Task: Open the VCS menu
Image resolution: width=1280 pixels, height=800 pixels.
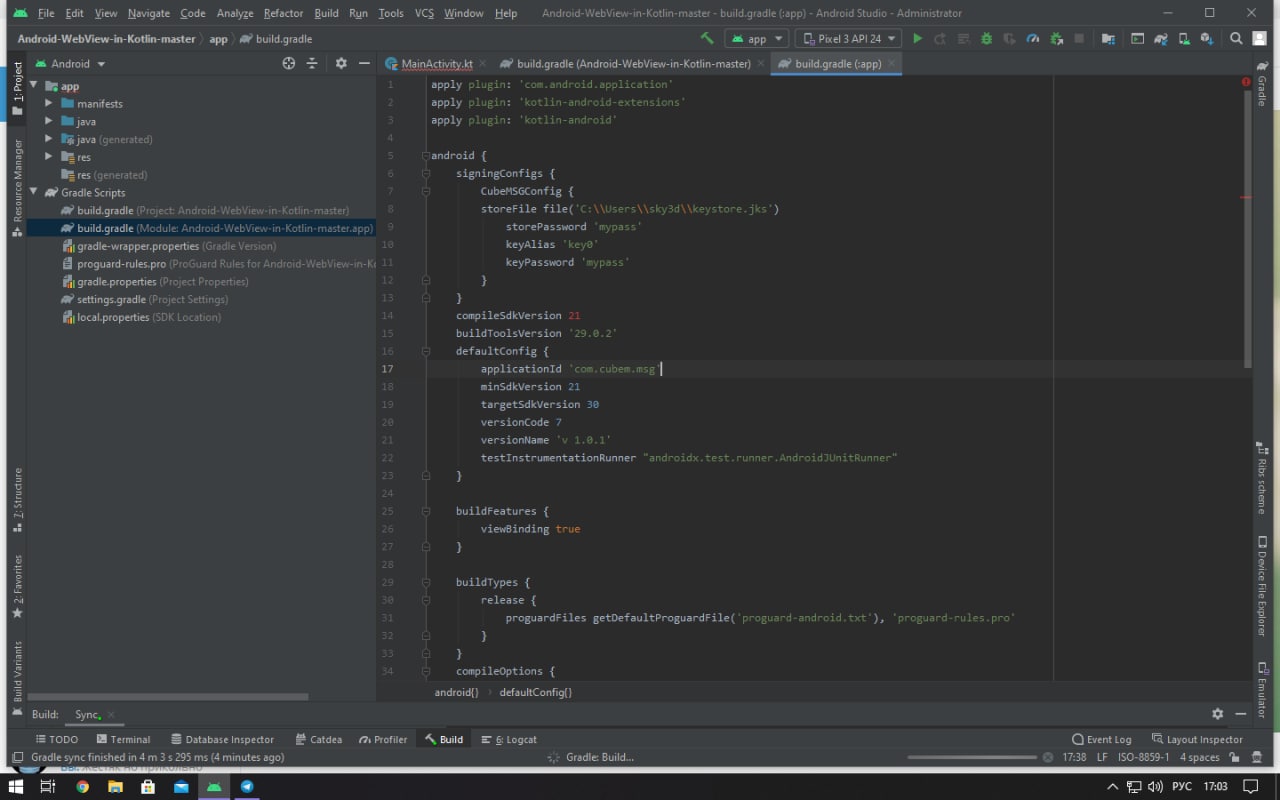Action: point(424,13)
